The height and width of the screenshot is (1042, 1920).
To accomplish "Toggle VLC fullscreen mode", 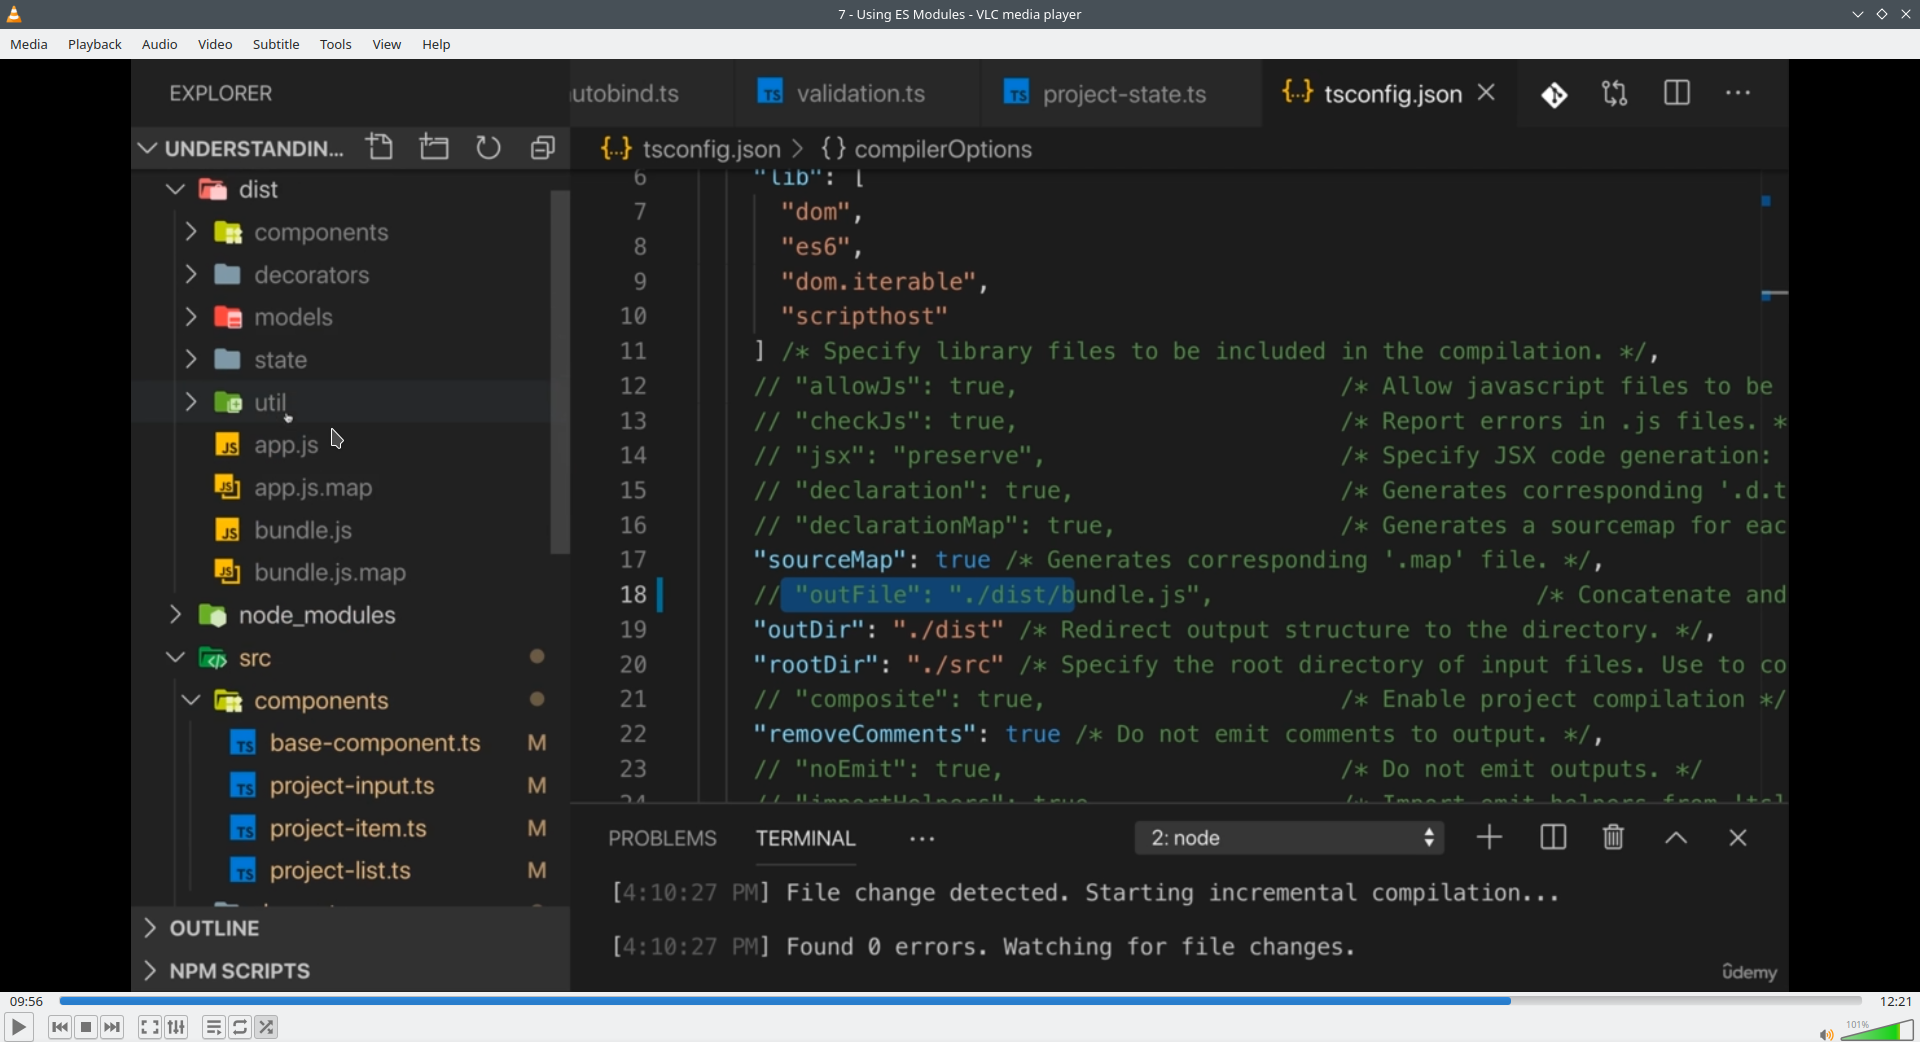I will click(150, 1027).
